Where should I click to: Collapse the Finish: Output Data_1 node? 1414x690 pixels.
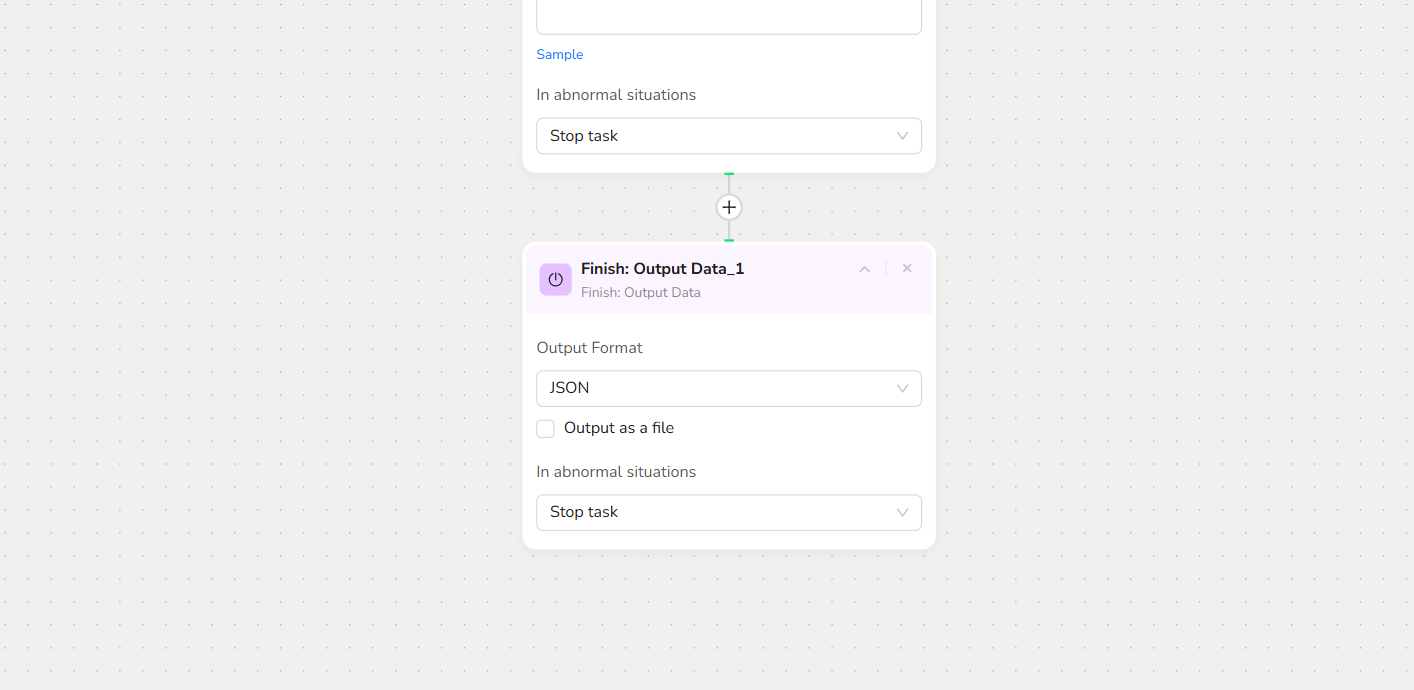[x=865, y=269]
